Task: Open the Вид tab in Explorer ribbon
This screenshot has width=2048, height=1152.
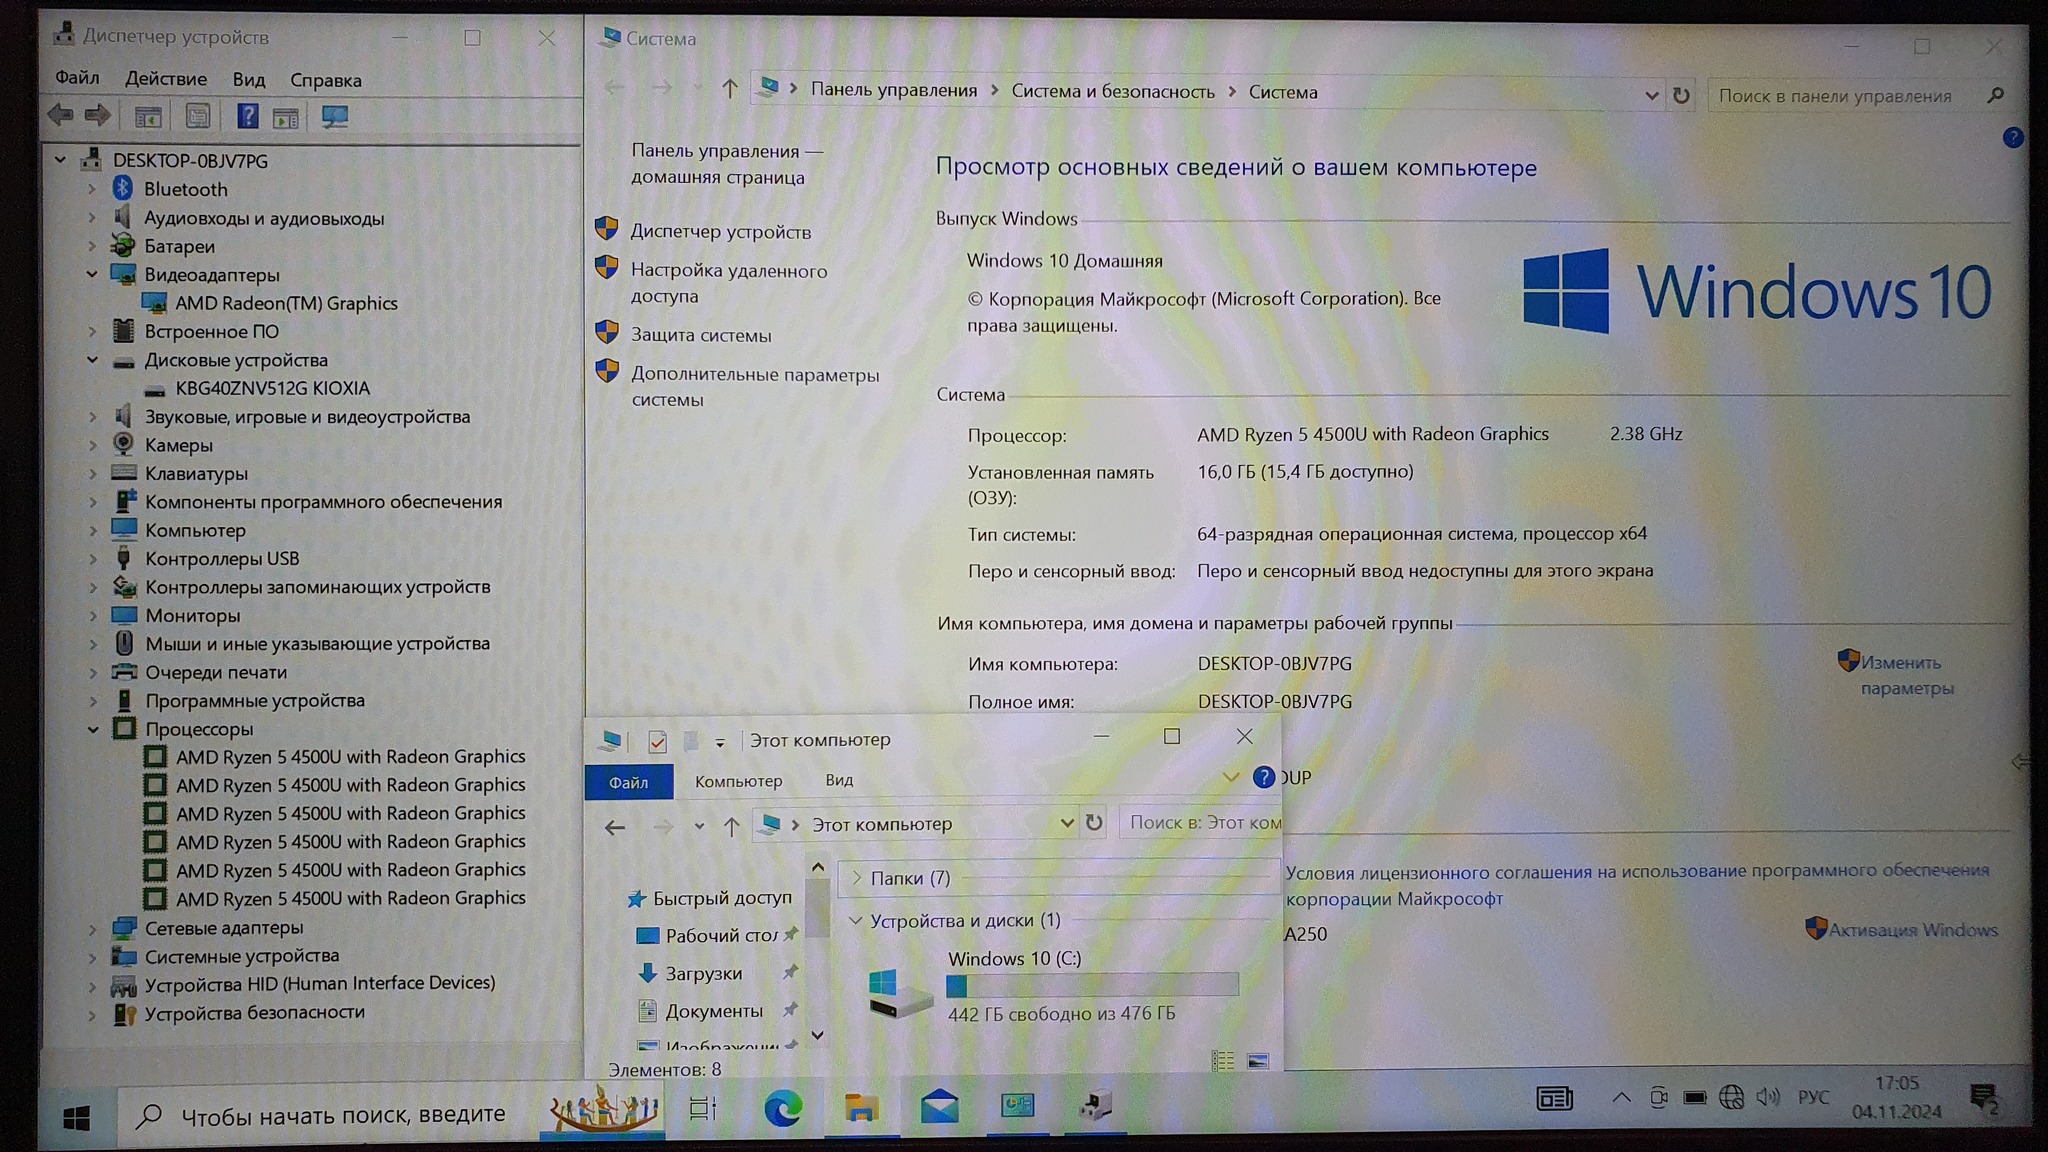Action: (838, 780)
